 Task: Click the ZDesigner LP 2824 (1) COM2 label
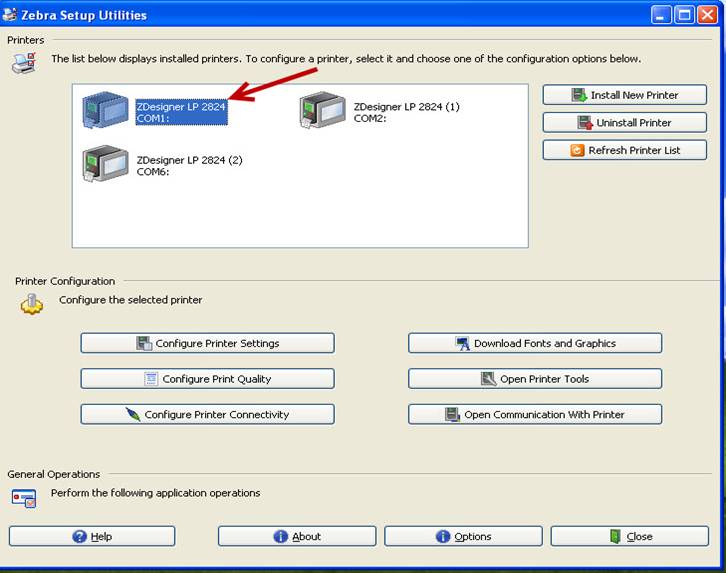click(x=406, y=112)
